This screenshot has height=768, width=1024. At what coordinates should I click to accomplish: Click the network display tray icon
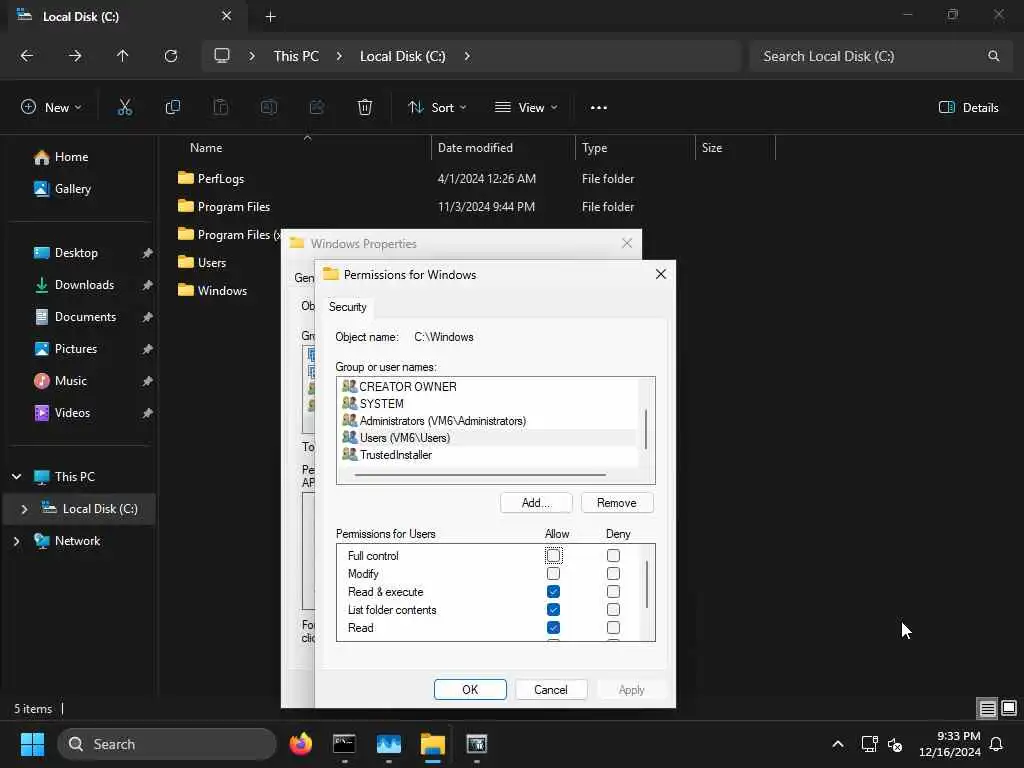coord(869,744)
